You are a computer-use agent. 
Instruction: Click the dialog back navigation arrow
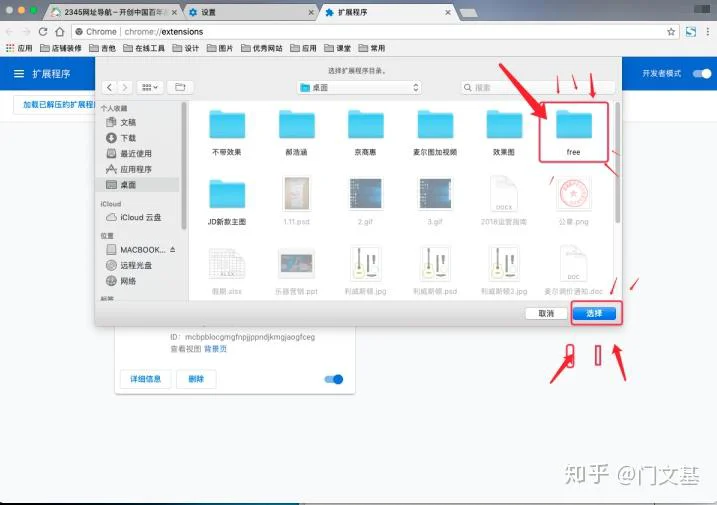click(x=110, y=87)
